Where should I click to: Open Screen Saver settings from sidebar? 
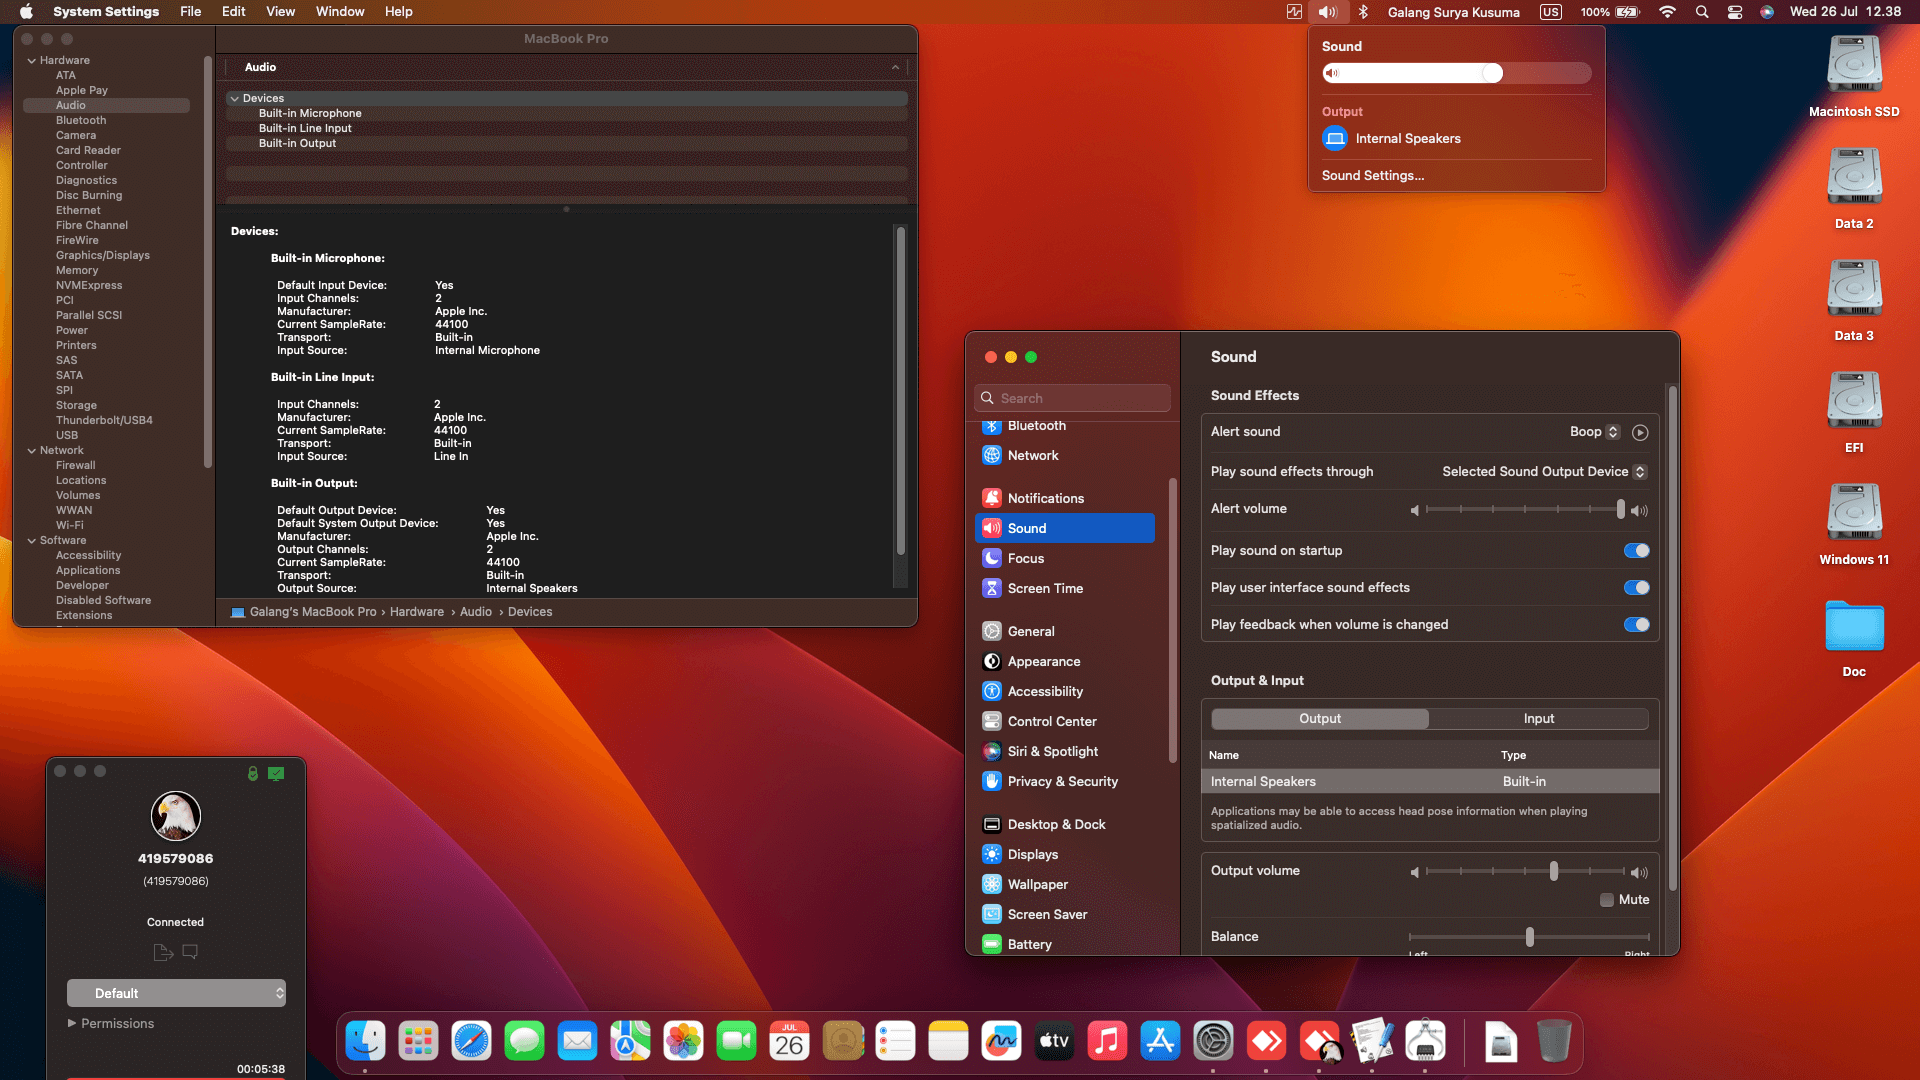coord(1047,914)
